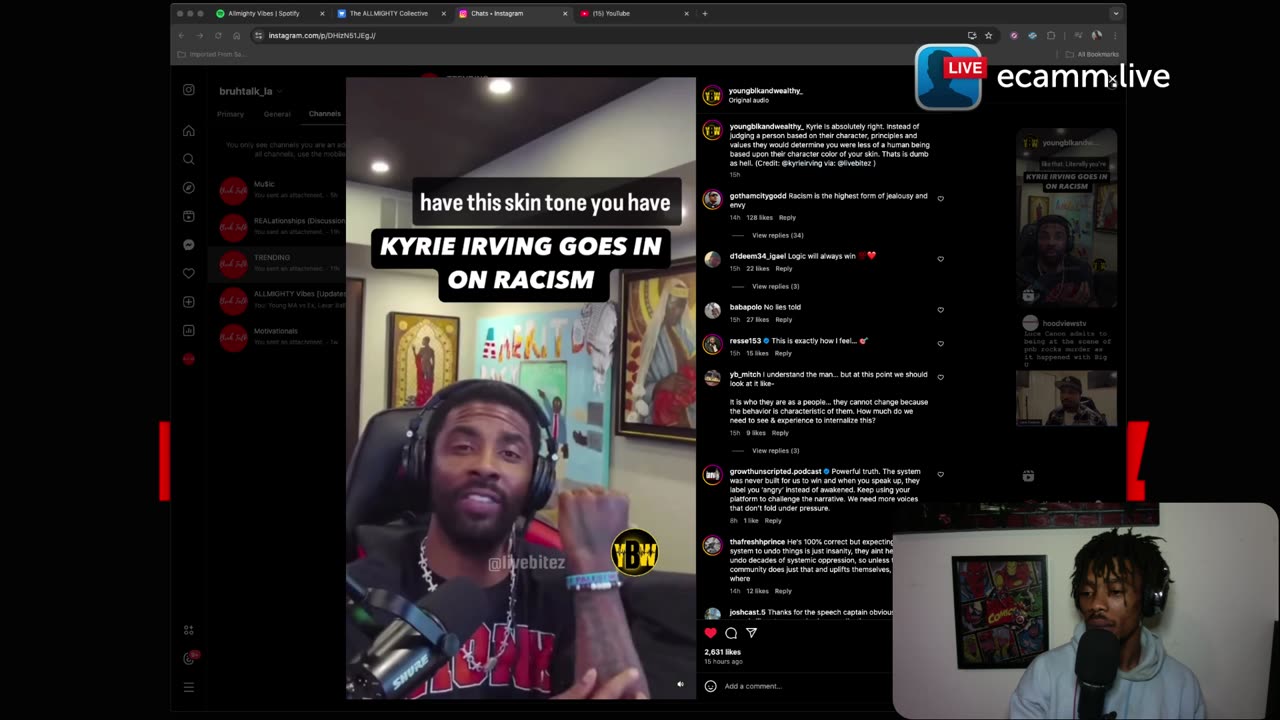Screen dimensions: 1280x720
Task: Like babapolo's comment heart
Action: click(x=941, y=310)
